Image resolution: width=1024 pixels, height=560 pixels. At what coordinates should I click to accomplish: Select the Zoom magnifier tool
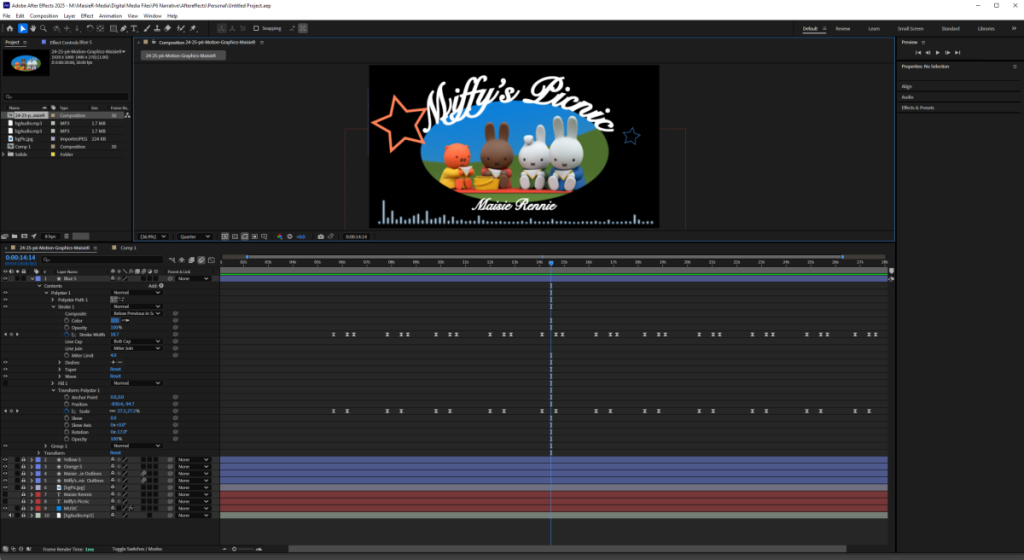pyautogui.click(x=43, y=28)
